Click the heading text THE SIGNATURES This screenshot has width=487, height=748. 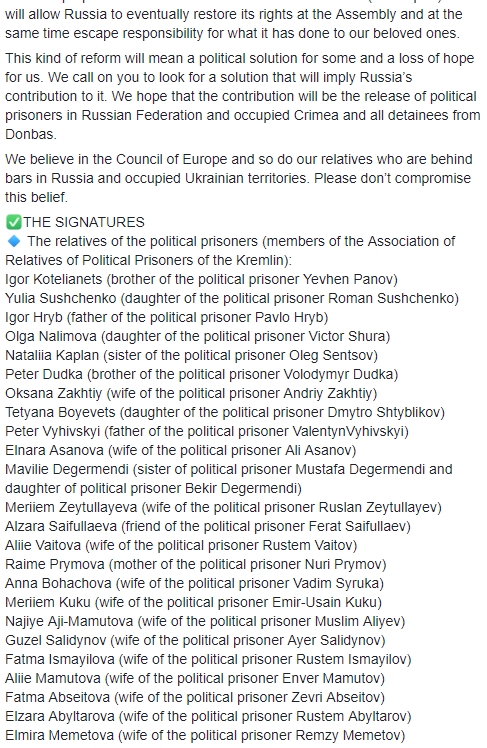tap(84, 222)
